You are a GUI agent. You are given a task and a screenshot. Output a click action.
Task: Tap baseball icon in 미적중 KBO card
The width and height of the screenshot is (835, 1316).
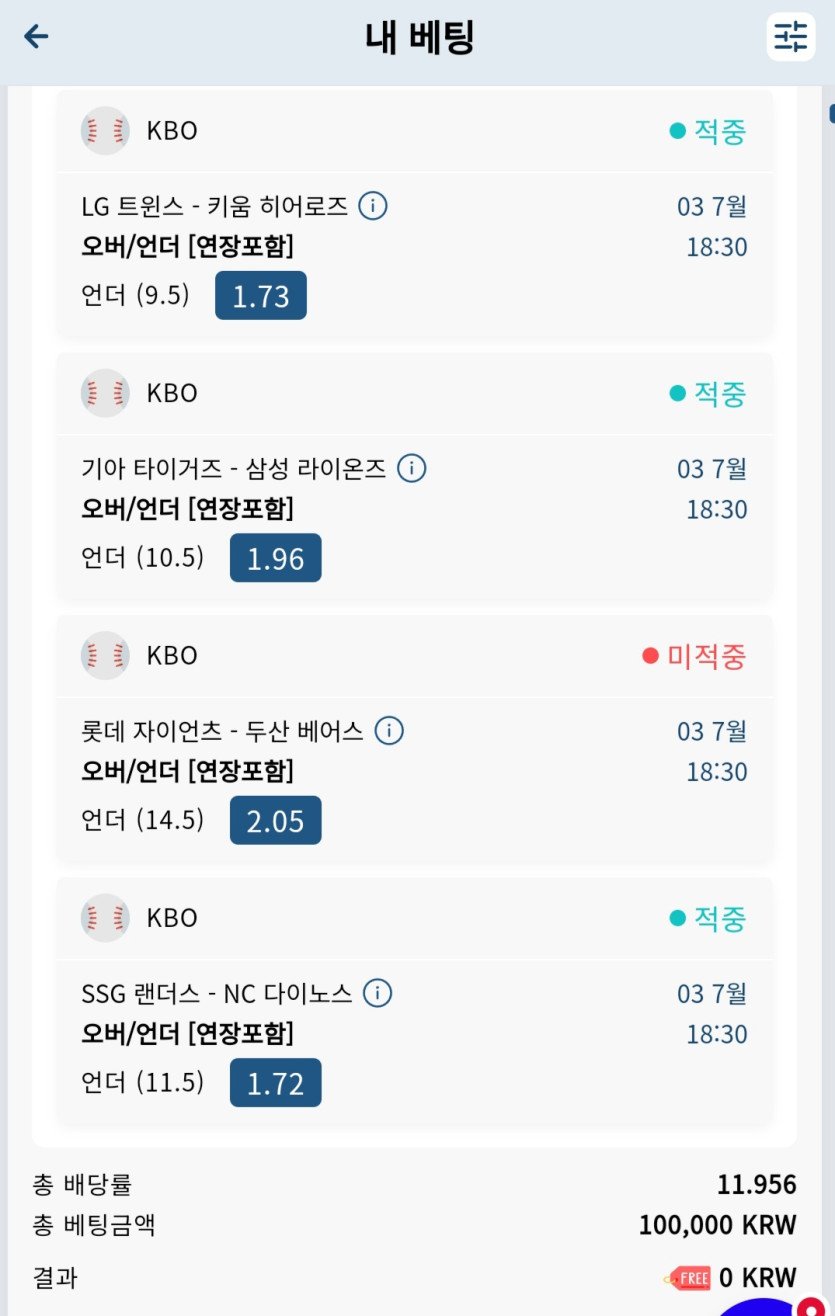click(105, 656)
